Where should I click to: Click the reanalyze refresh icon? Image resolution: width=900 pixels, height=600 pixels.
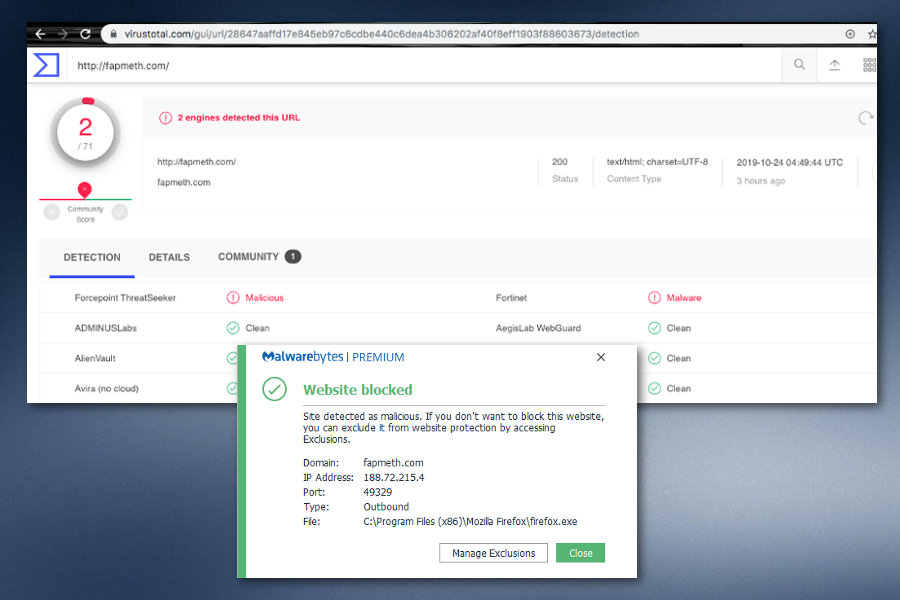865,118
